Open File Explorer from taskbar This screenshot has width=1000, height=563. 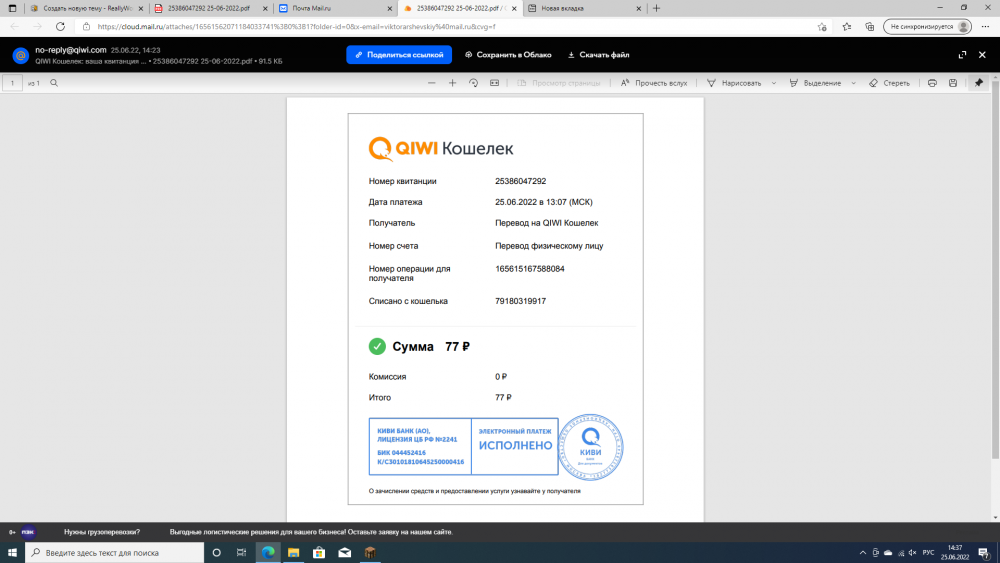tap(293, 553)
